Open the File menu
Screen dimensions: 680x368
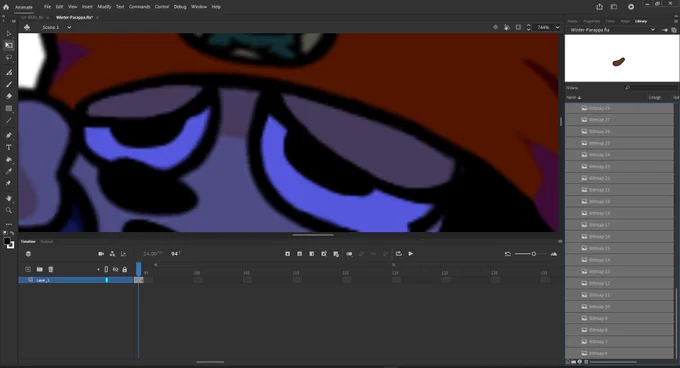47,7
